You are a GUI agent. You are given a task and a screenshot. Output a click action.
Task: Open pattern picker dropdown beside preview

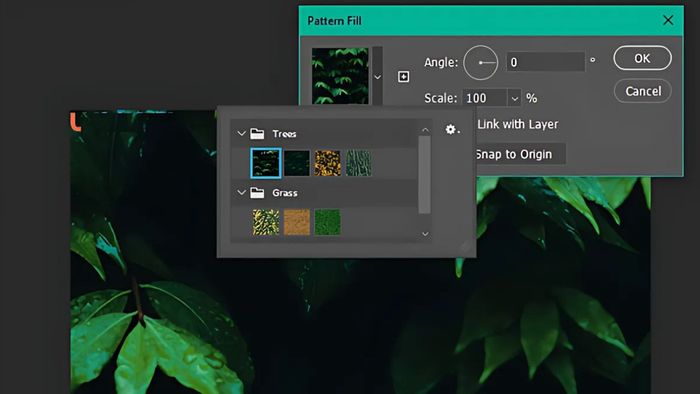pyautogui.click(x=377, y=77)
